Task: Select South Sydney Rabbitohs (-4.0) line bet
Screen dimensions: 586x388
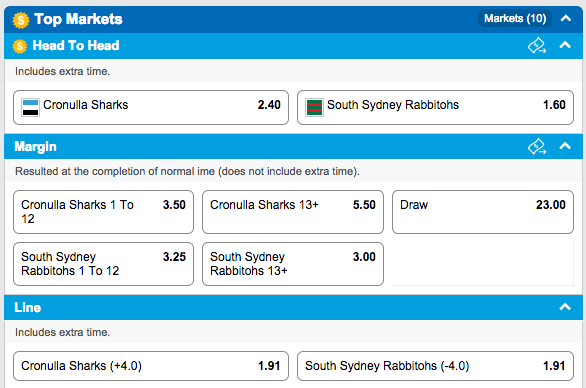Action: (435, 366)
